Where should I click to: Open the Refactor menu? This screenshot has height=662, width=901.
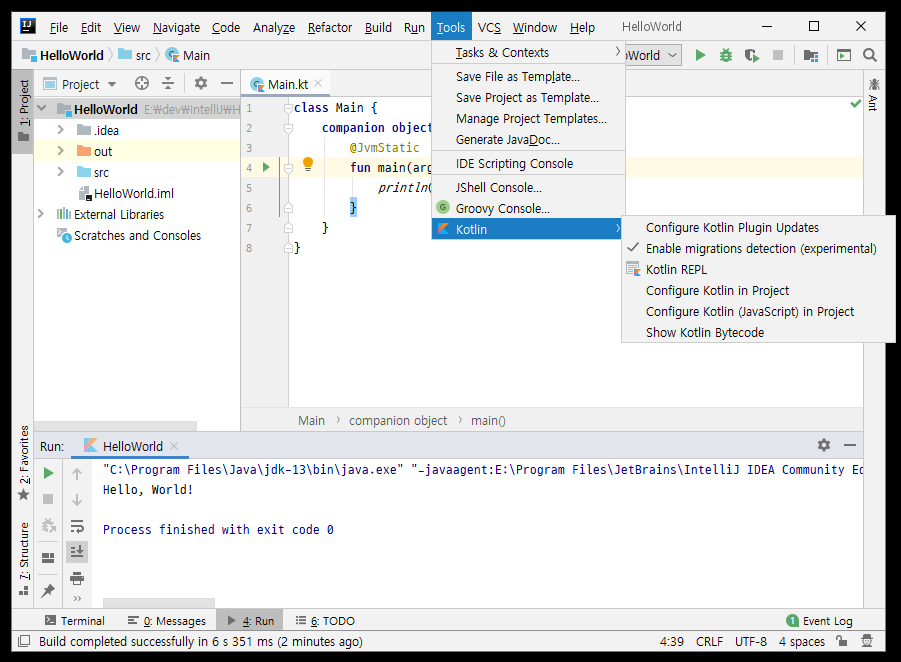[x=330, y=28]
